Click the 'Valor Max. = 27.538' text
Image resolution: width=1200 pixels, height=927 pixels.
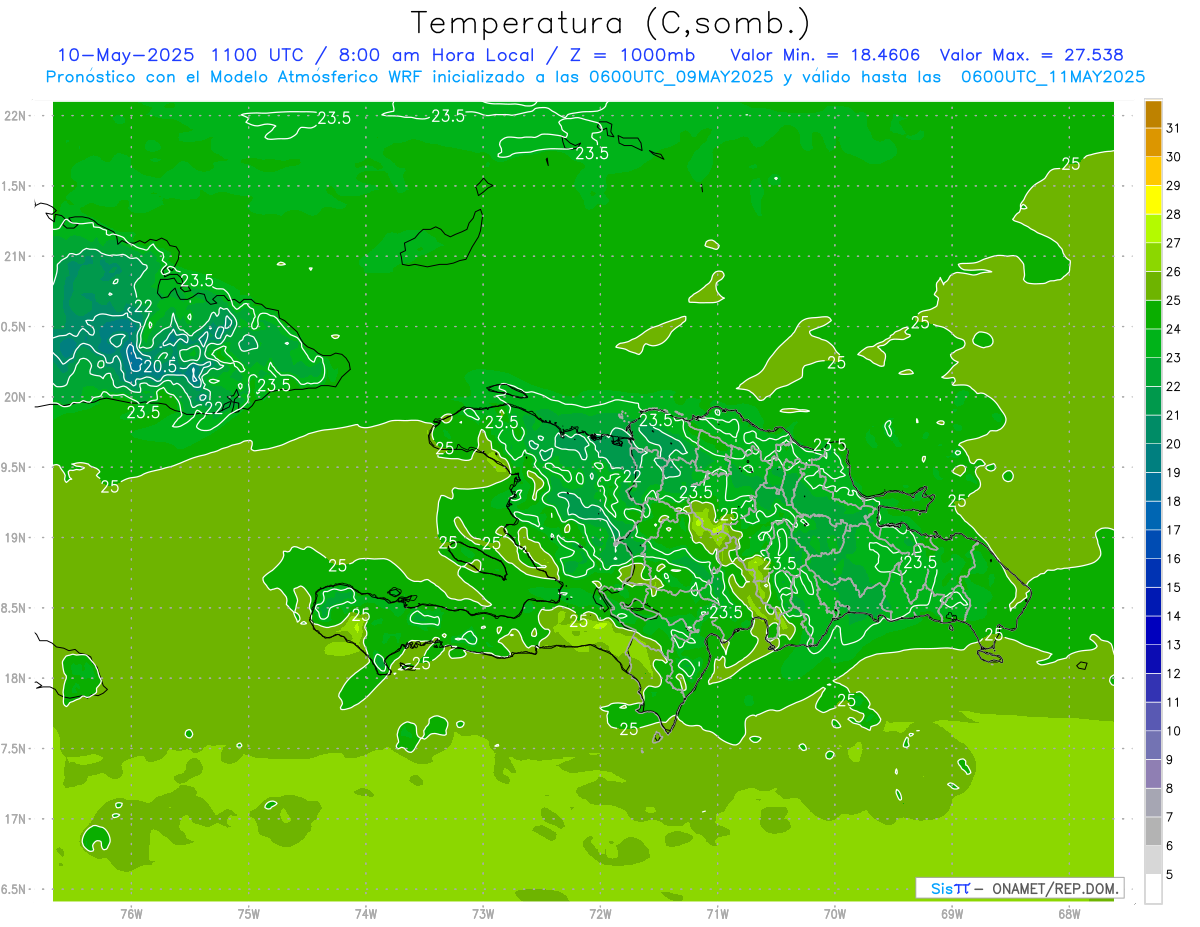tap(1032, 55)
